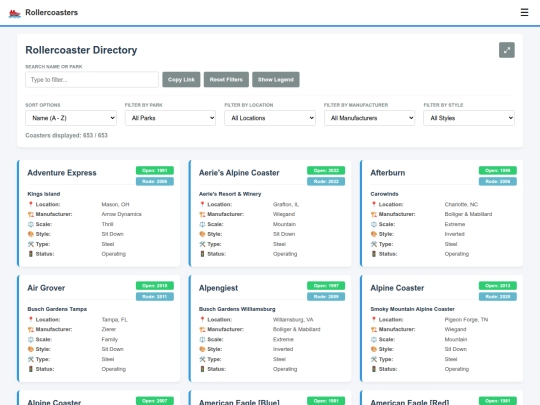Open the hamburger menu
Screen dimensions: 540x405
coord(524,12)
